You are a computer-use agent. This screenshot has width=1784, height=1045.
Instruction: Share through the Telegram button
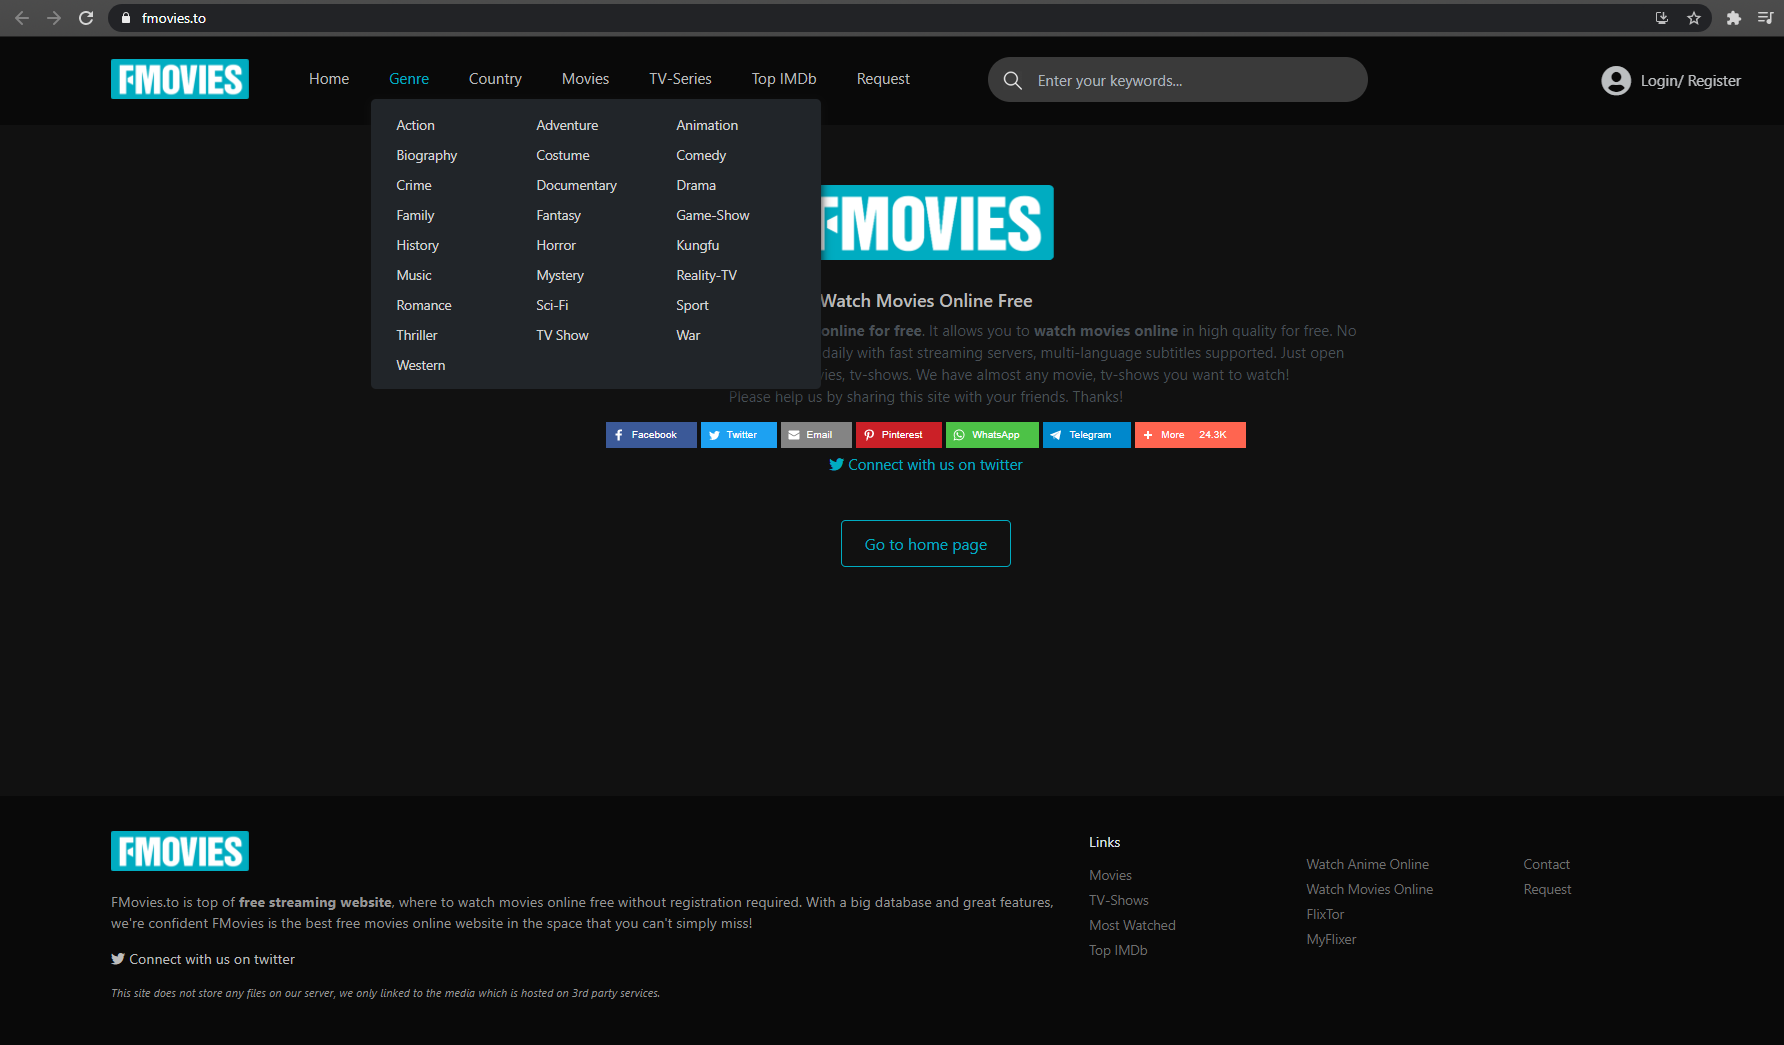pos(1087,435)
